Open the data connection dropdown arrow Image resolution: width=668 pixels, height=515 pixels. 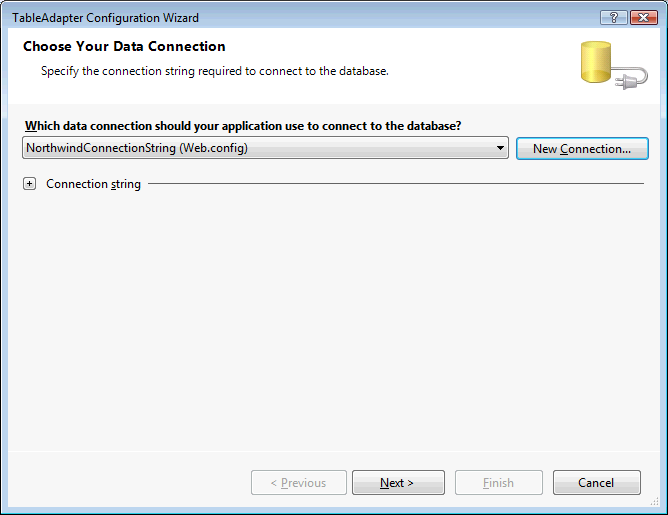(501, 149)
